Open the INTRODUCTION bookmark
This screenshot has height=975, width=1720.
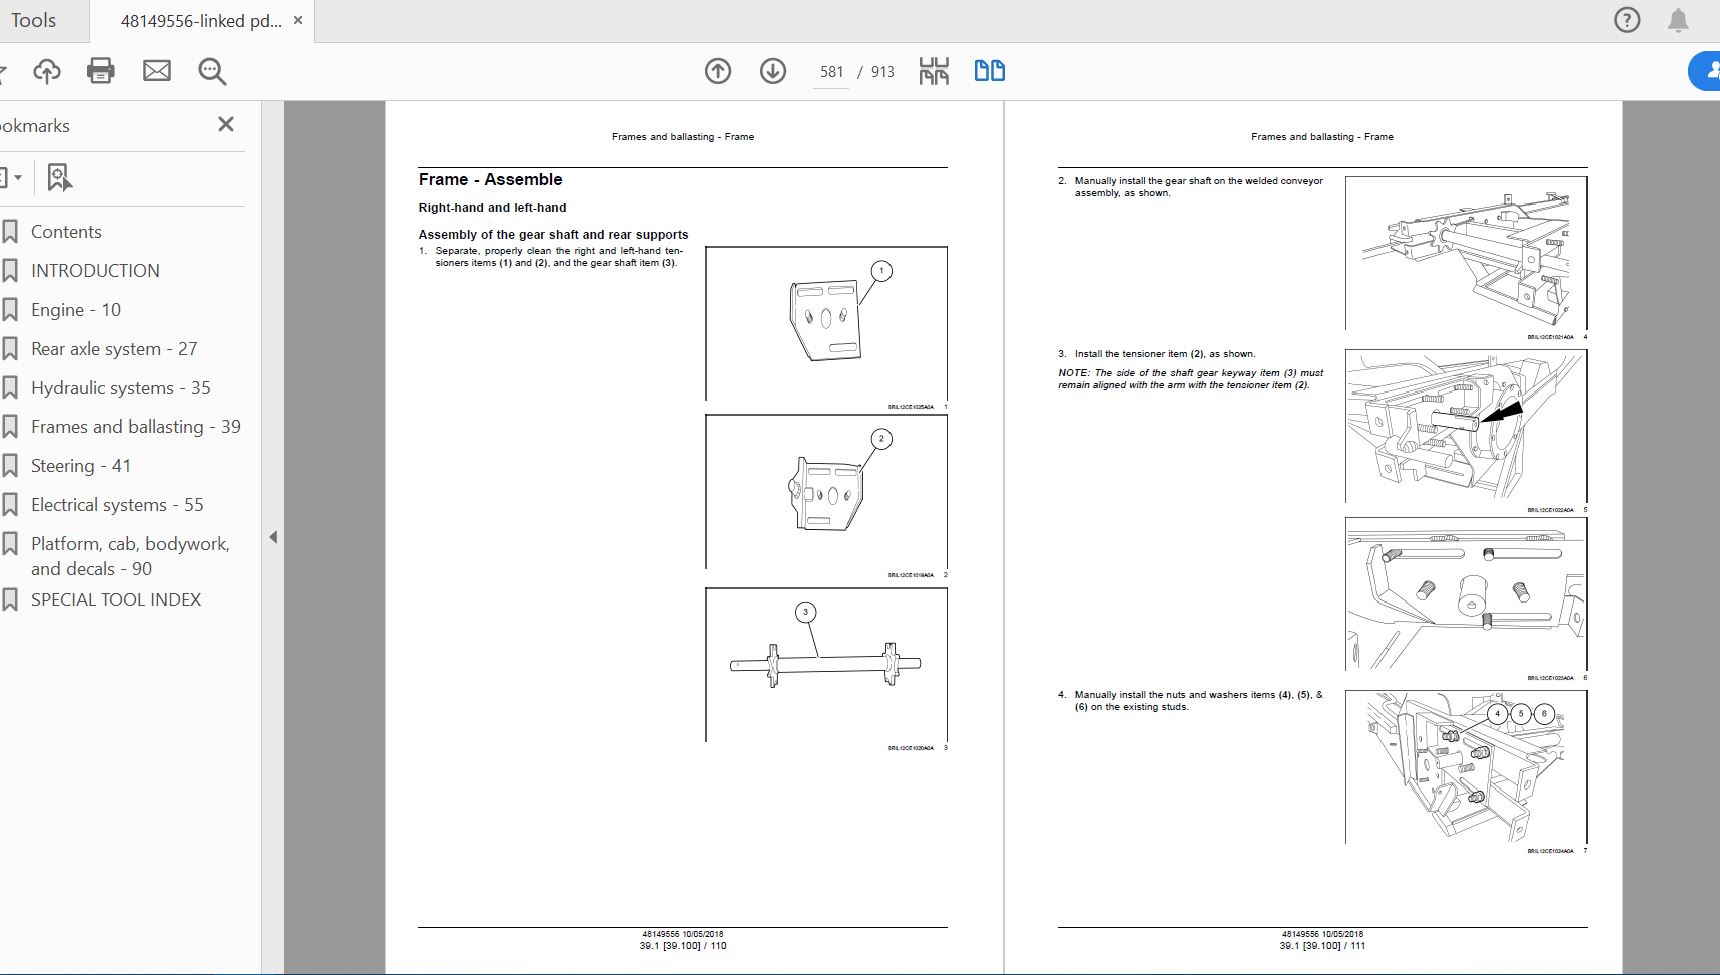click(95, 271)
